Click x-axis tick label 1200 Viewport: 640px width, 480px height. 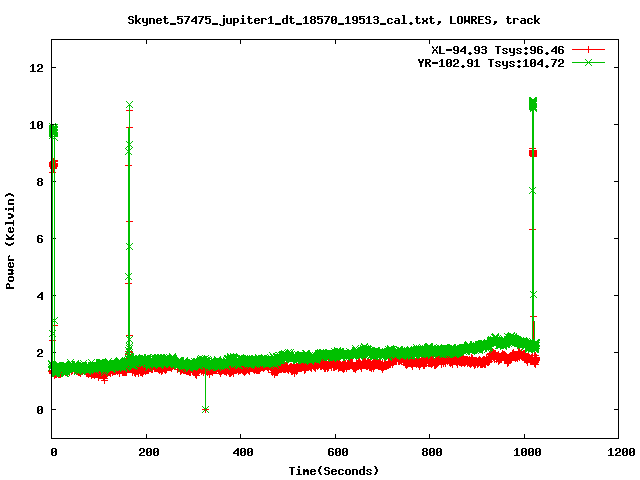pyautogui.click(x=621, y=452)
